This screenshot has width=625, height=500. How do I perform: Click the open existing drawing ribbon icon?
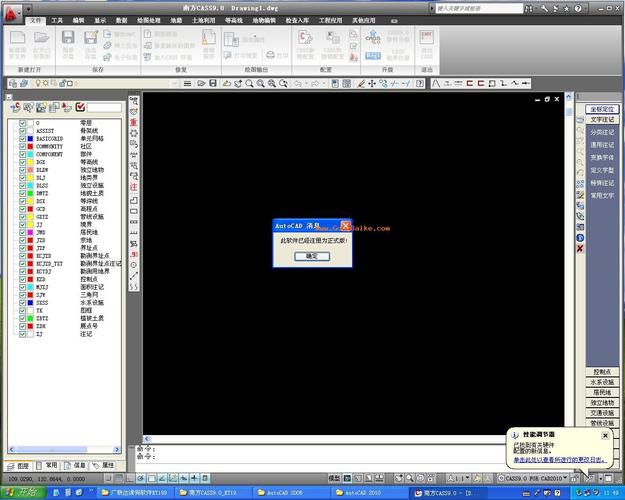41,38
